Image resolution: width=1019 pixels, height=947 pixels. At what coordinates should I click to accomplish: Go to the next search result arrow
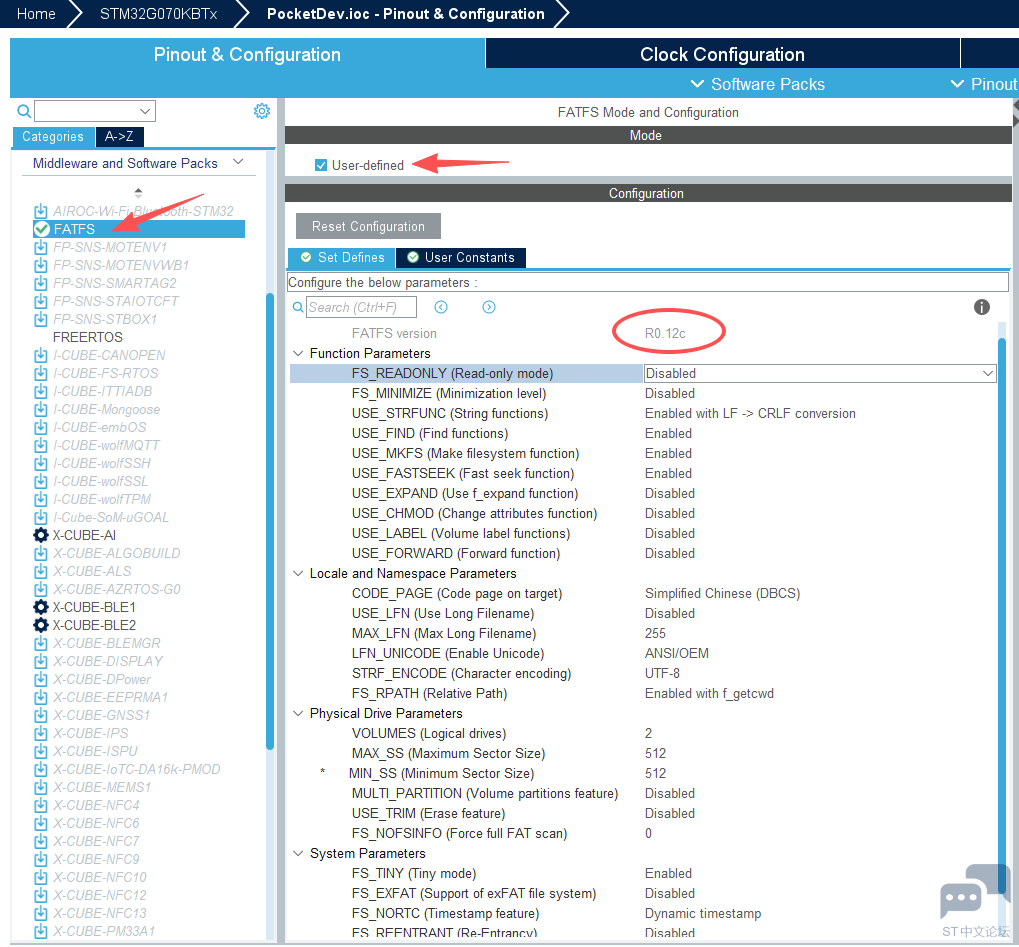point(489,307)
